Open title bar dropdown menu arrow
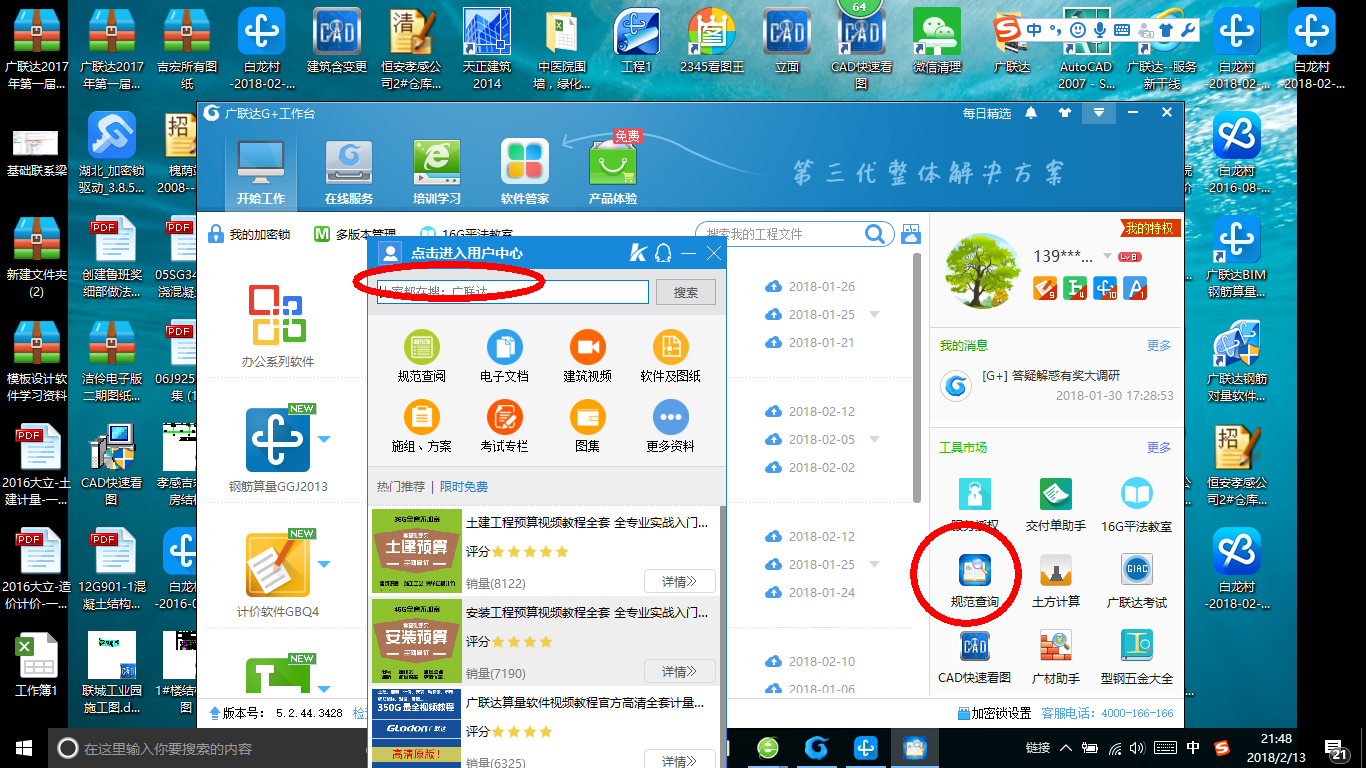Viewport: 1366px width, 768px height. pyautogui.click(x=1098, y=113)
